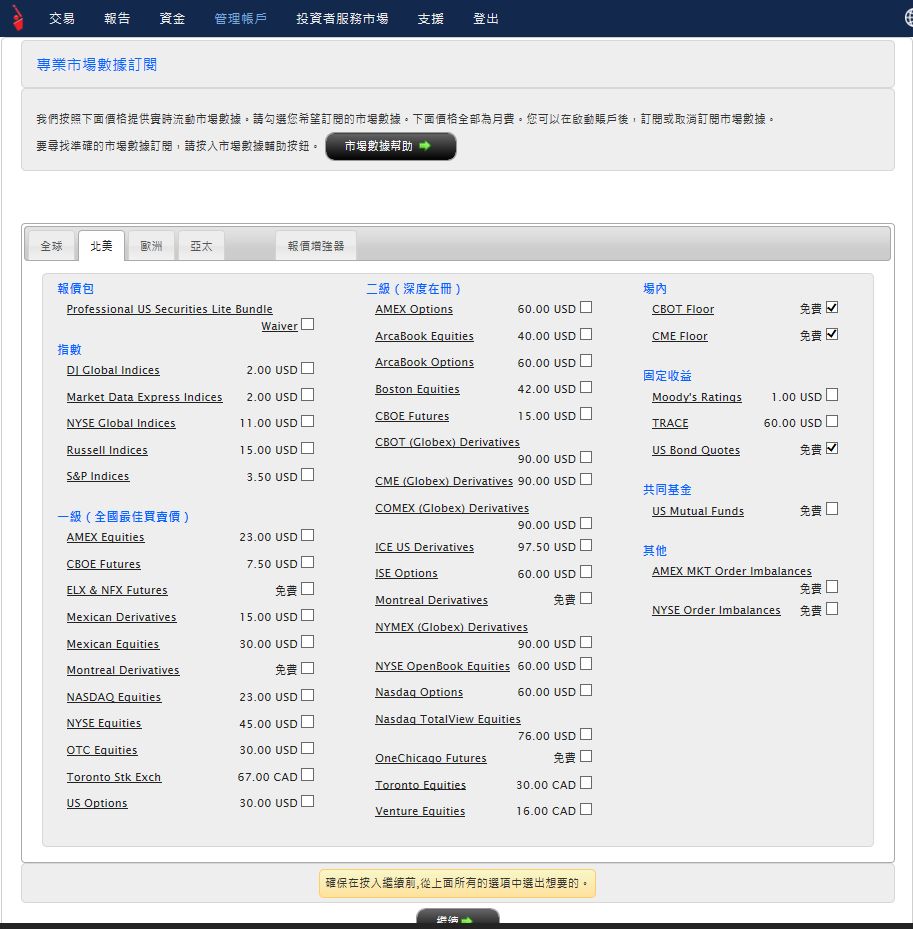This screenshot has width=913, height=929.
Task: Check the Market Data Express Indices box
Action: click(307, 395)
